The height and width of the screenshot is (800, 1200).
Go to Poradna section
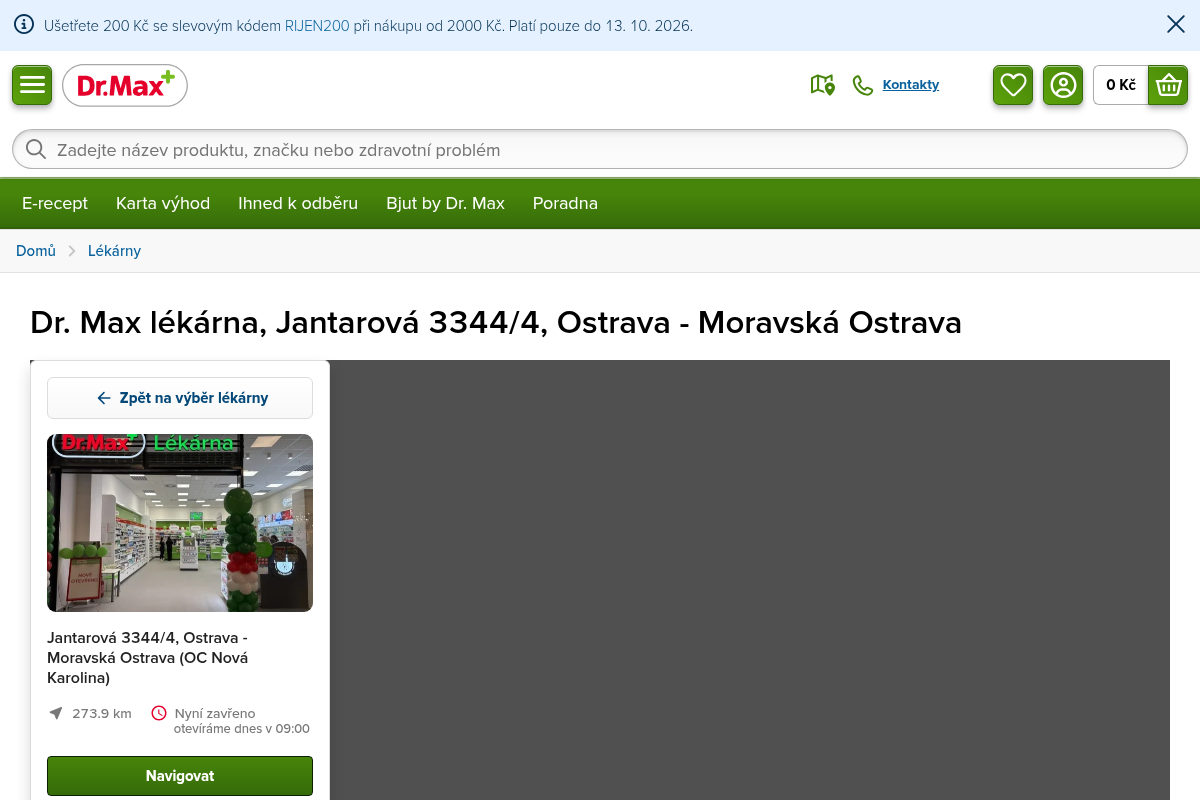565,203
